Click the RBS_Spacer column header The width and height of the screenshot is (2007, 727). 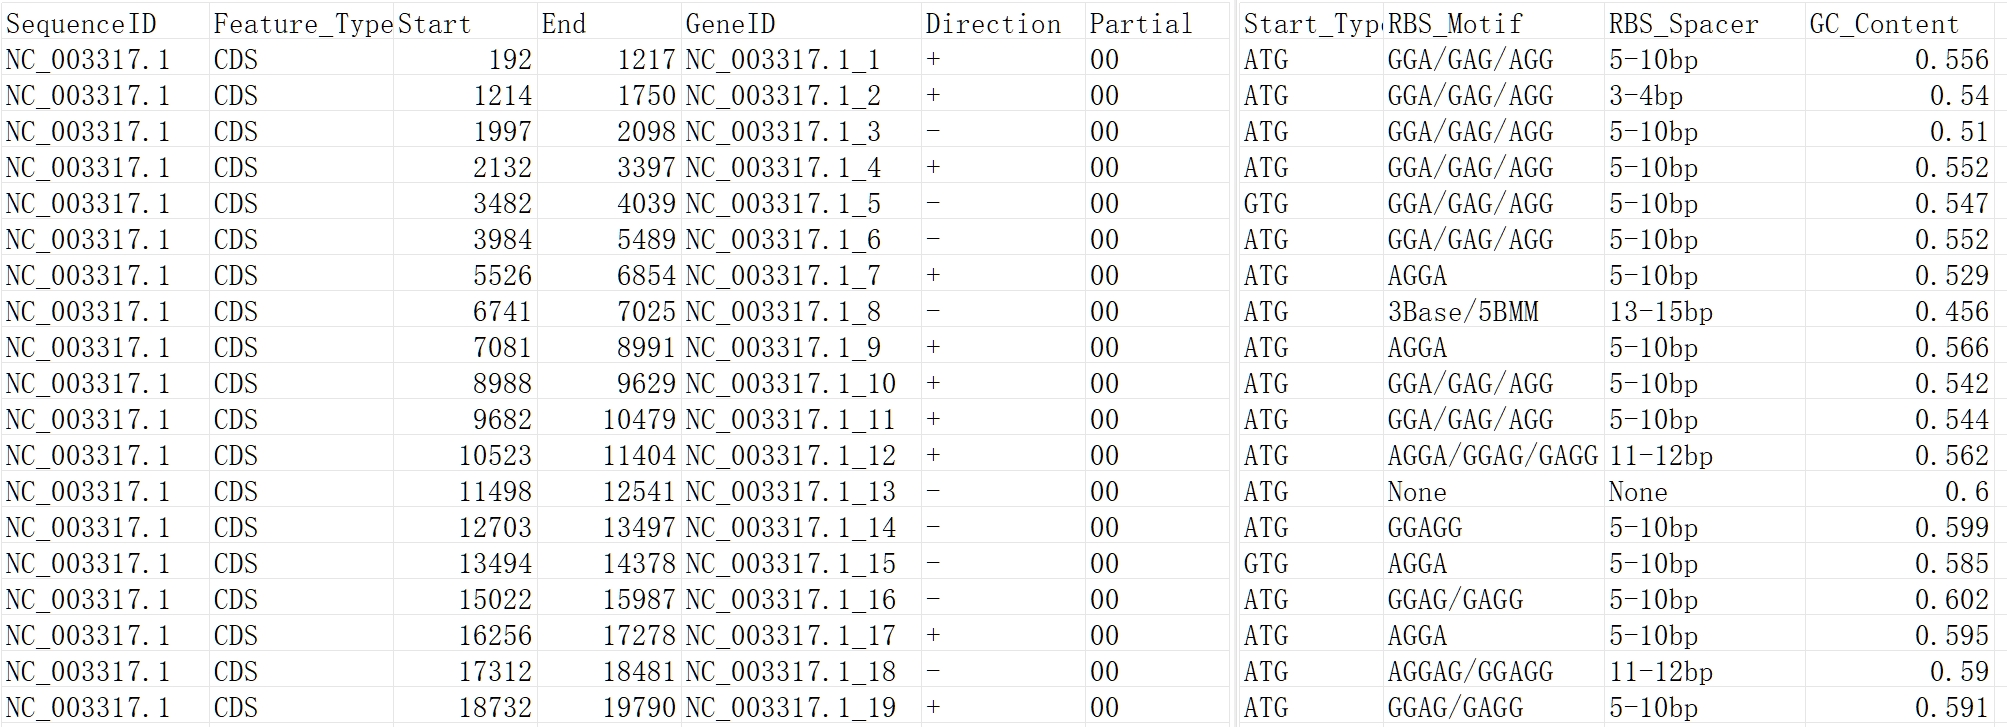(x=1704, y=24)
